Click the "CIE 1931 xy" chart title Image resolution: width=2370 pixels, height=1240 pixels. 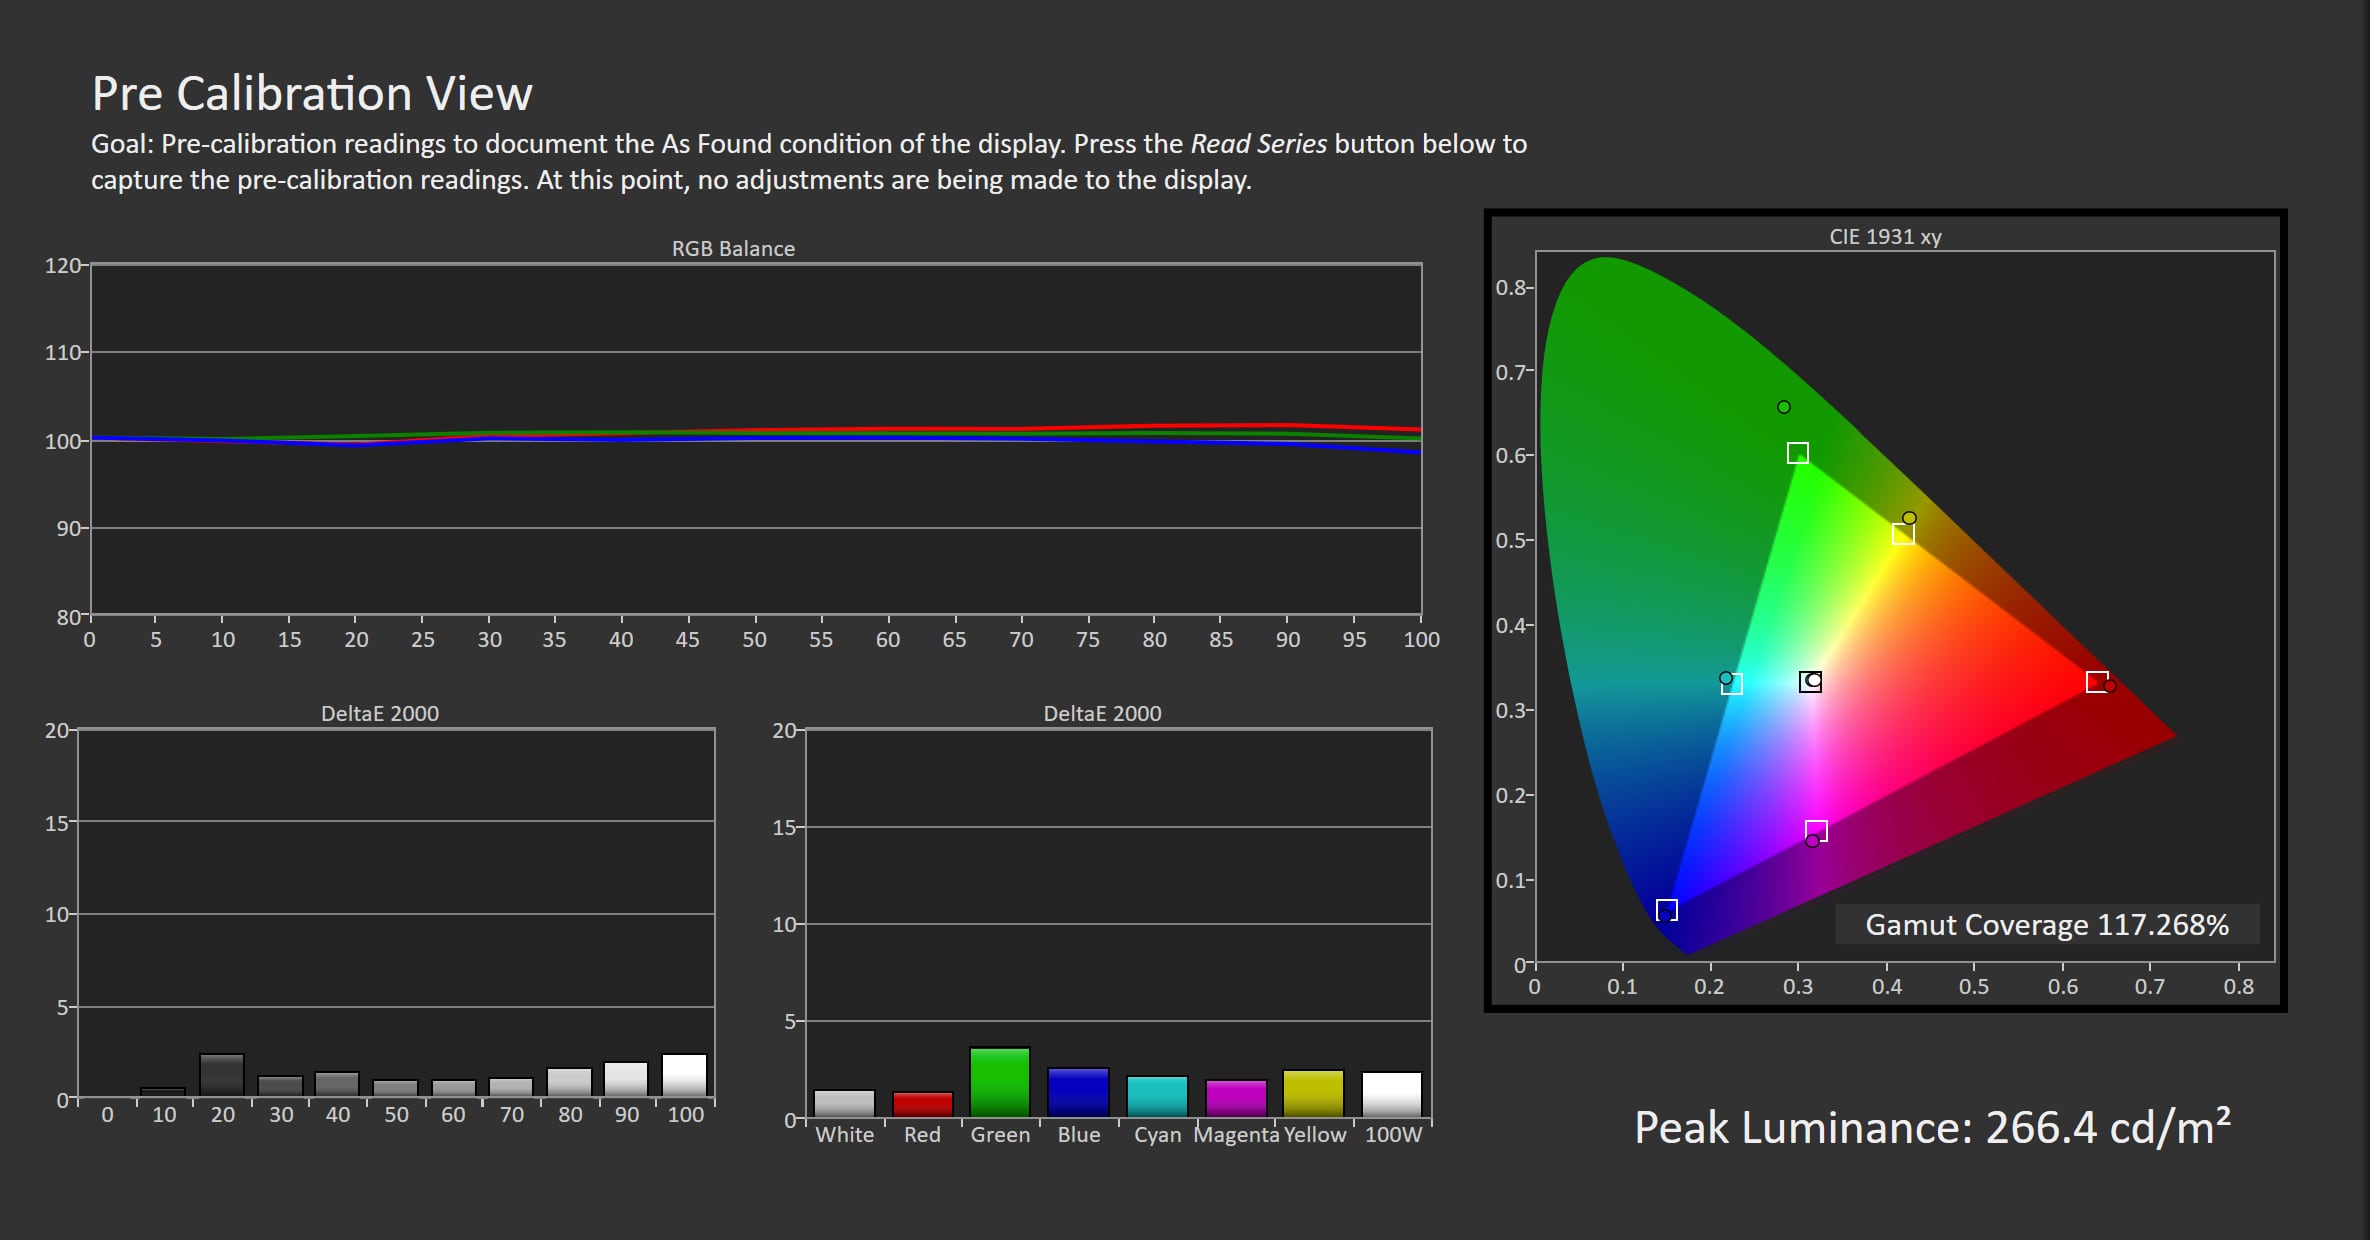pos(1885,237)
